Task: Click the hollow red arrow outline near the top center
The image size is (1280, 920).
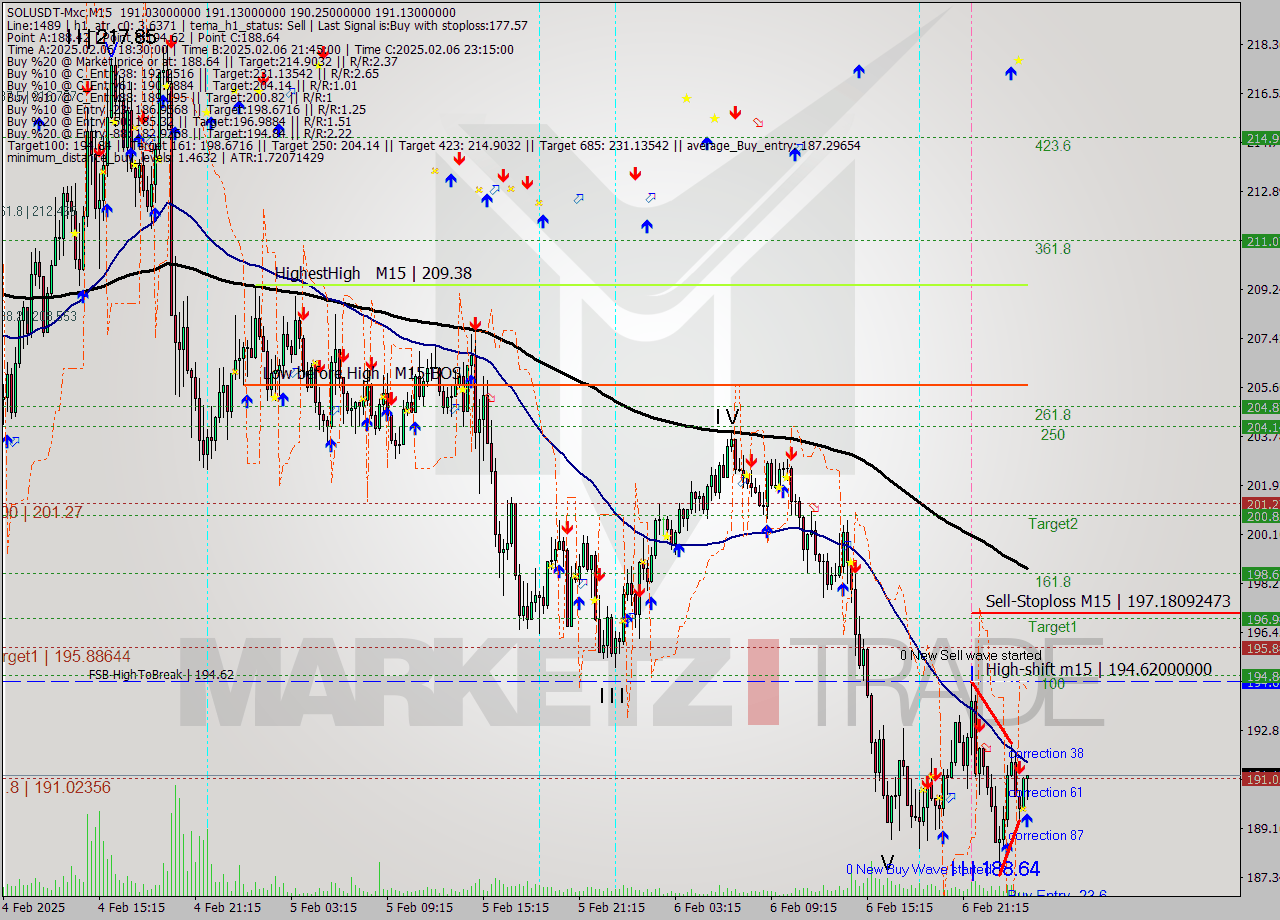Action: pos(757,122)
